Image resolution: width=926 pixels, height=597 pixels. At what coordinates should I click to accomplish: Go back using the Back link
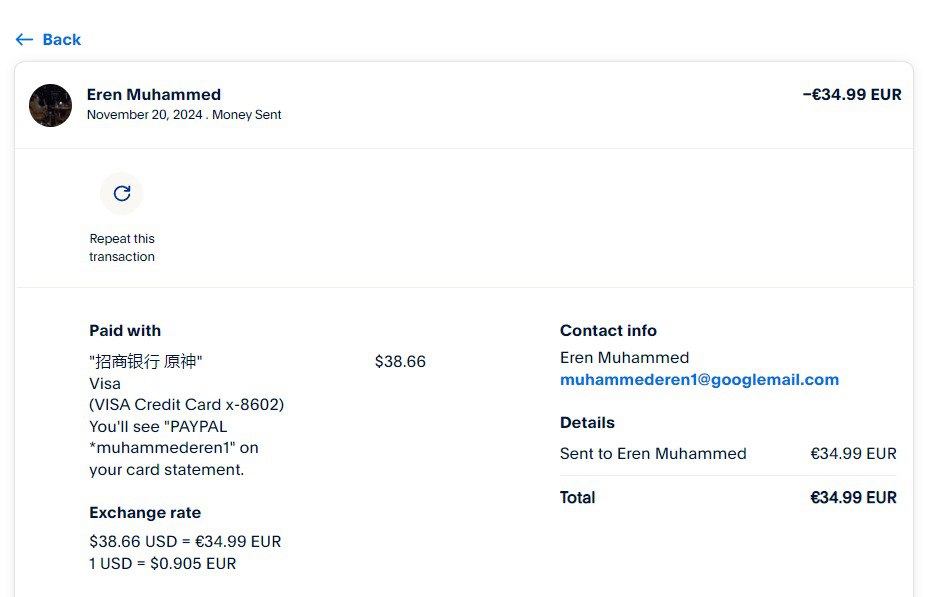pos(61,40)
